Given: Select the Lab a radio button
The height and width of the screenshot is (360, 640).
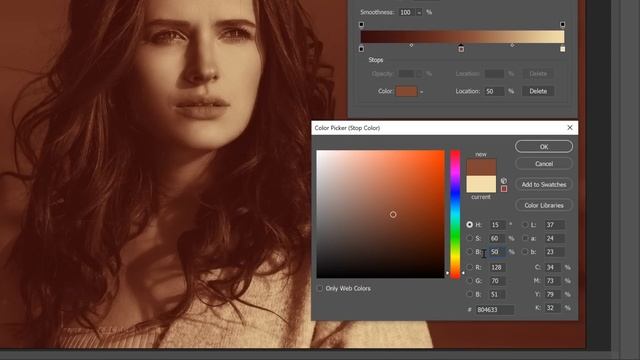Looking at the screenshot, I should (x=525, y=238).
